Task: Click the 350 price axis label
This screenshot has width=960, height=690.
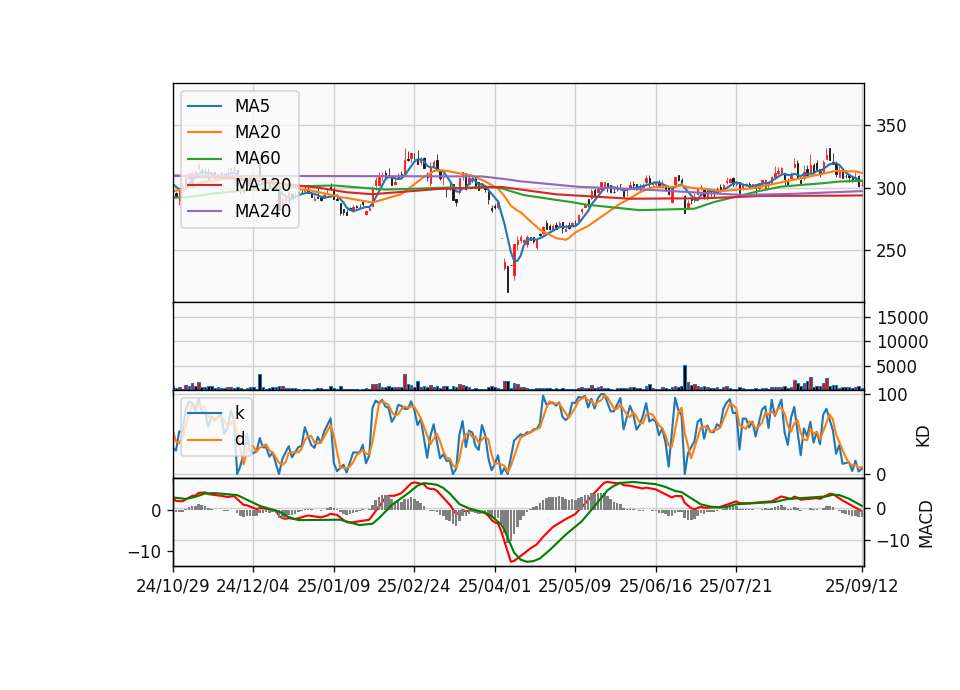Action: point(891,126)
